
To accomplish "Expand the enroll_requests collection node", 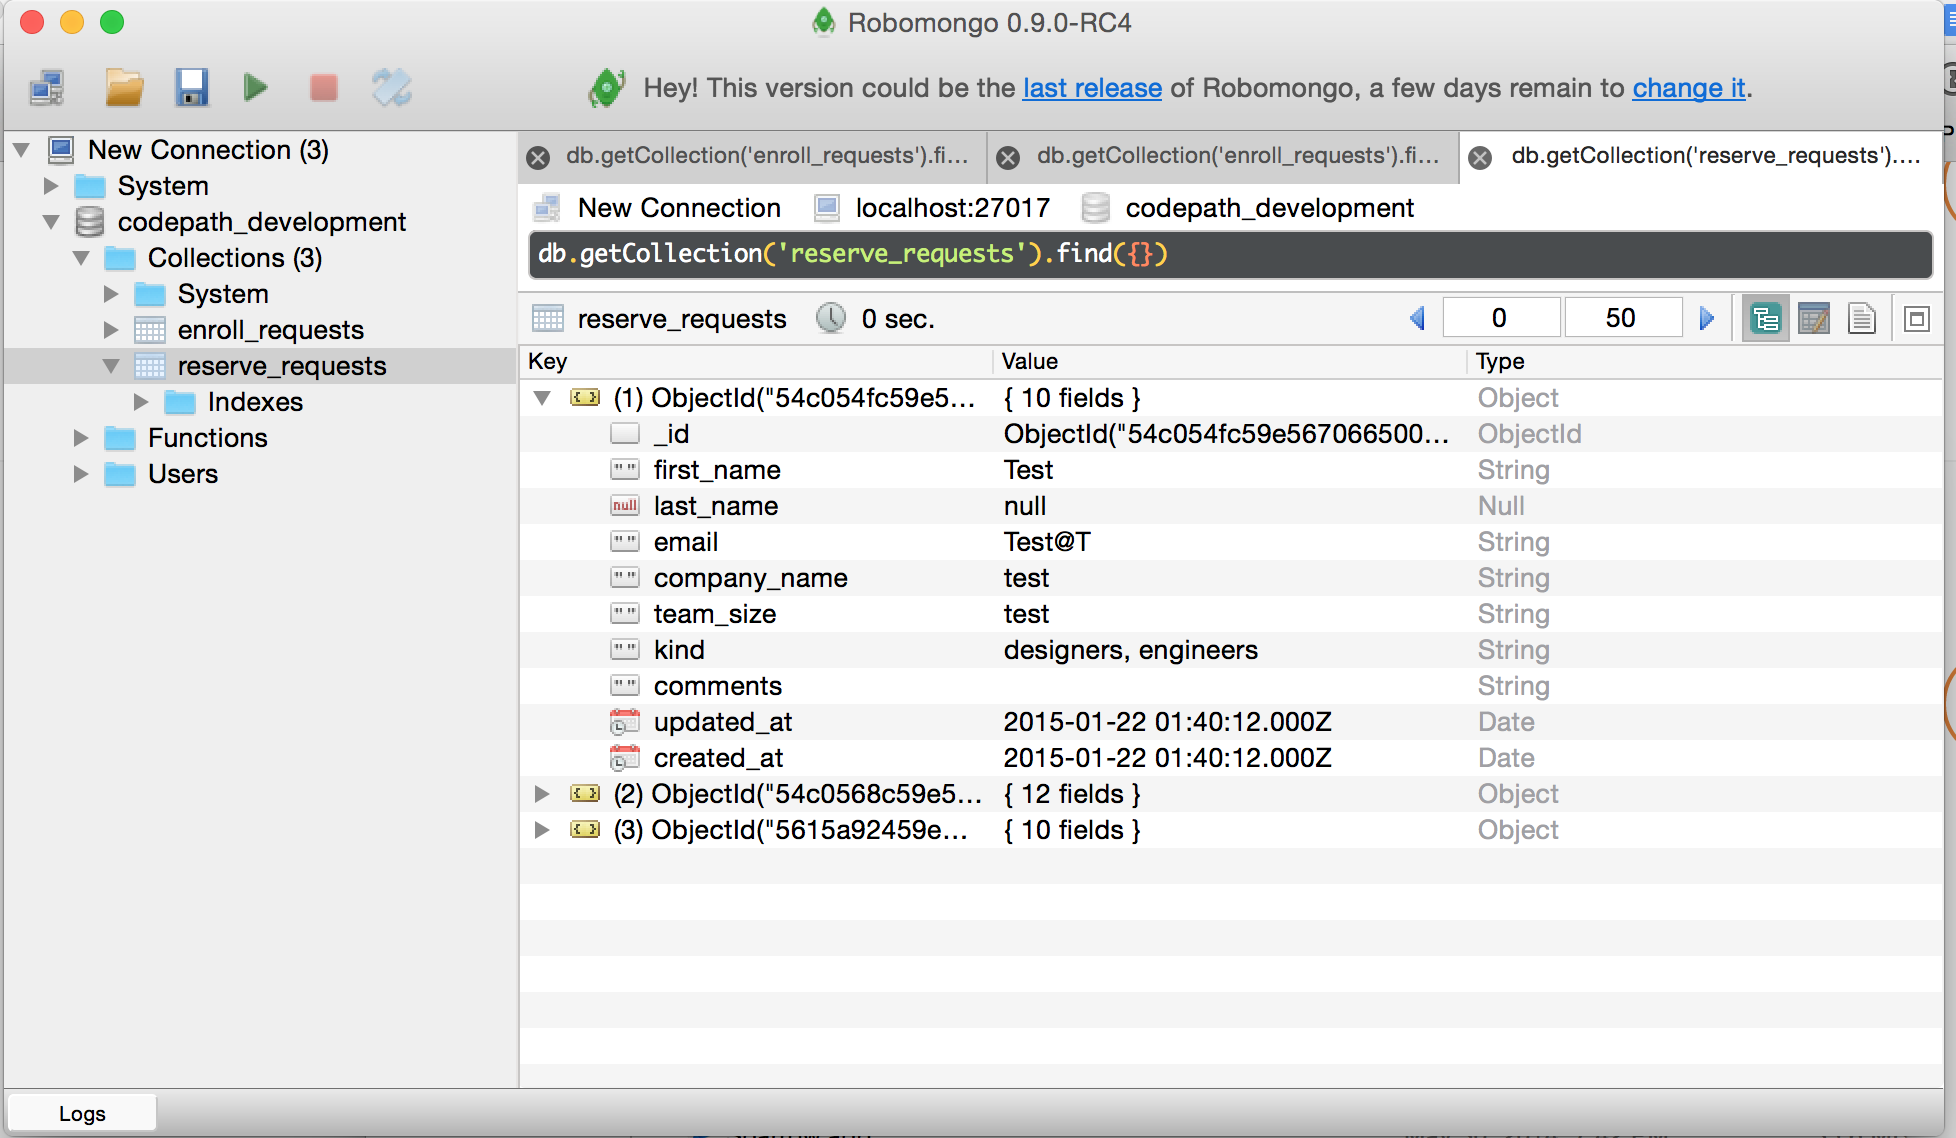I will point(111,330).
